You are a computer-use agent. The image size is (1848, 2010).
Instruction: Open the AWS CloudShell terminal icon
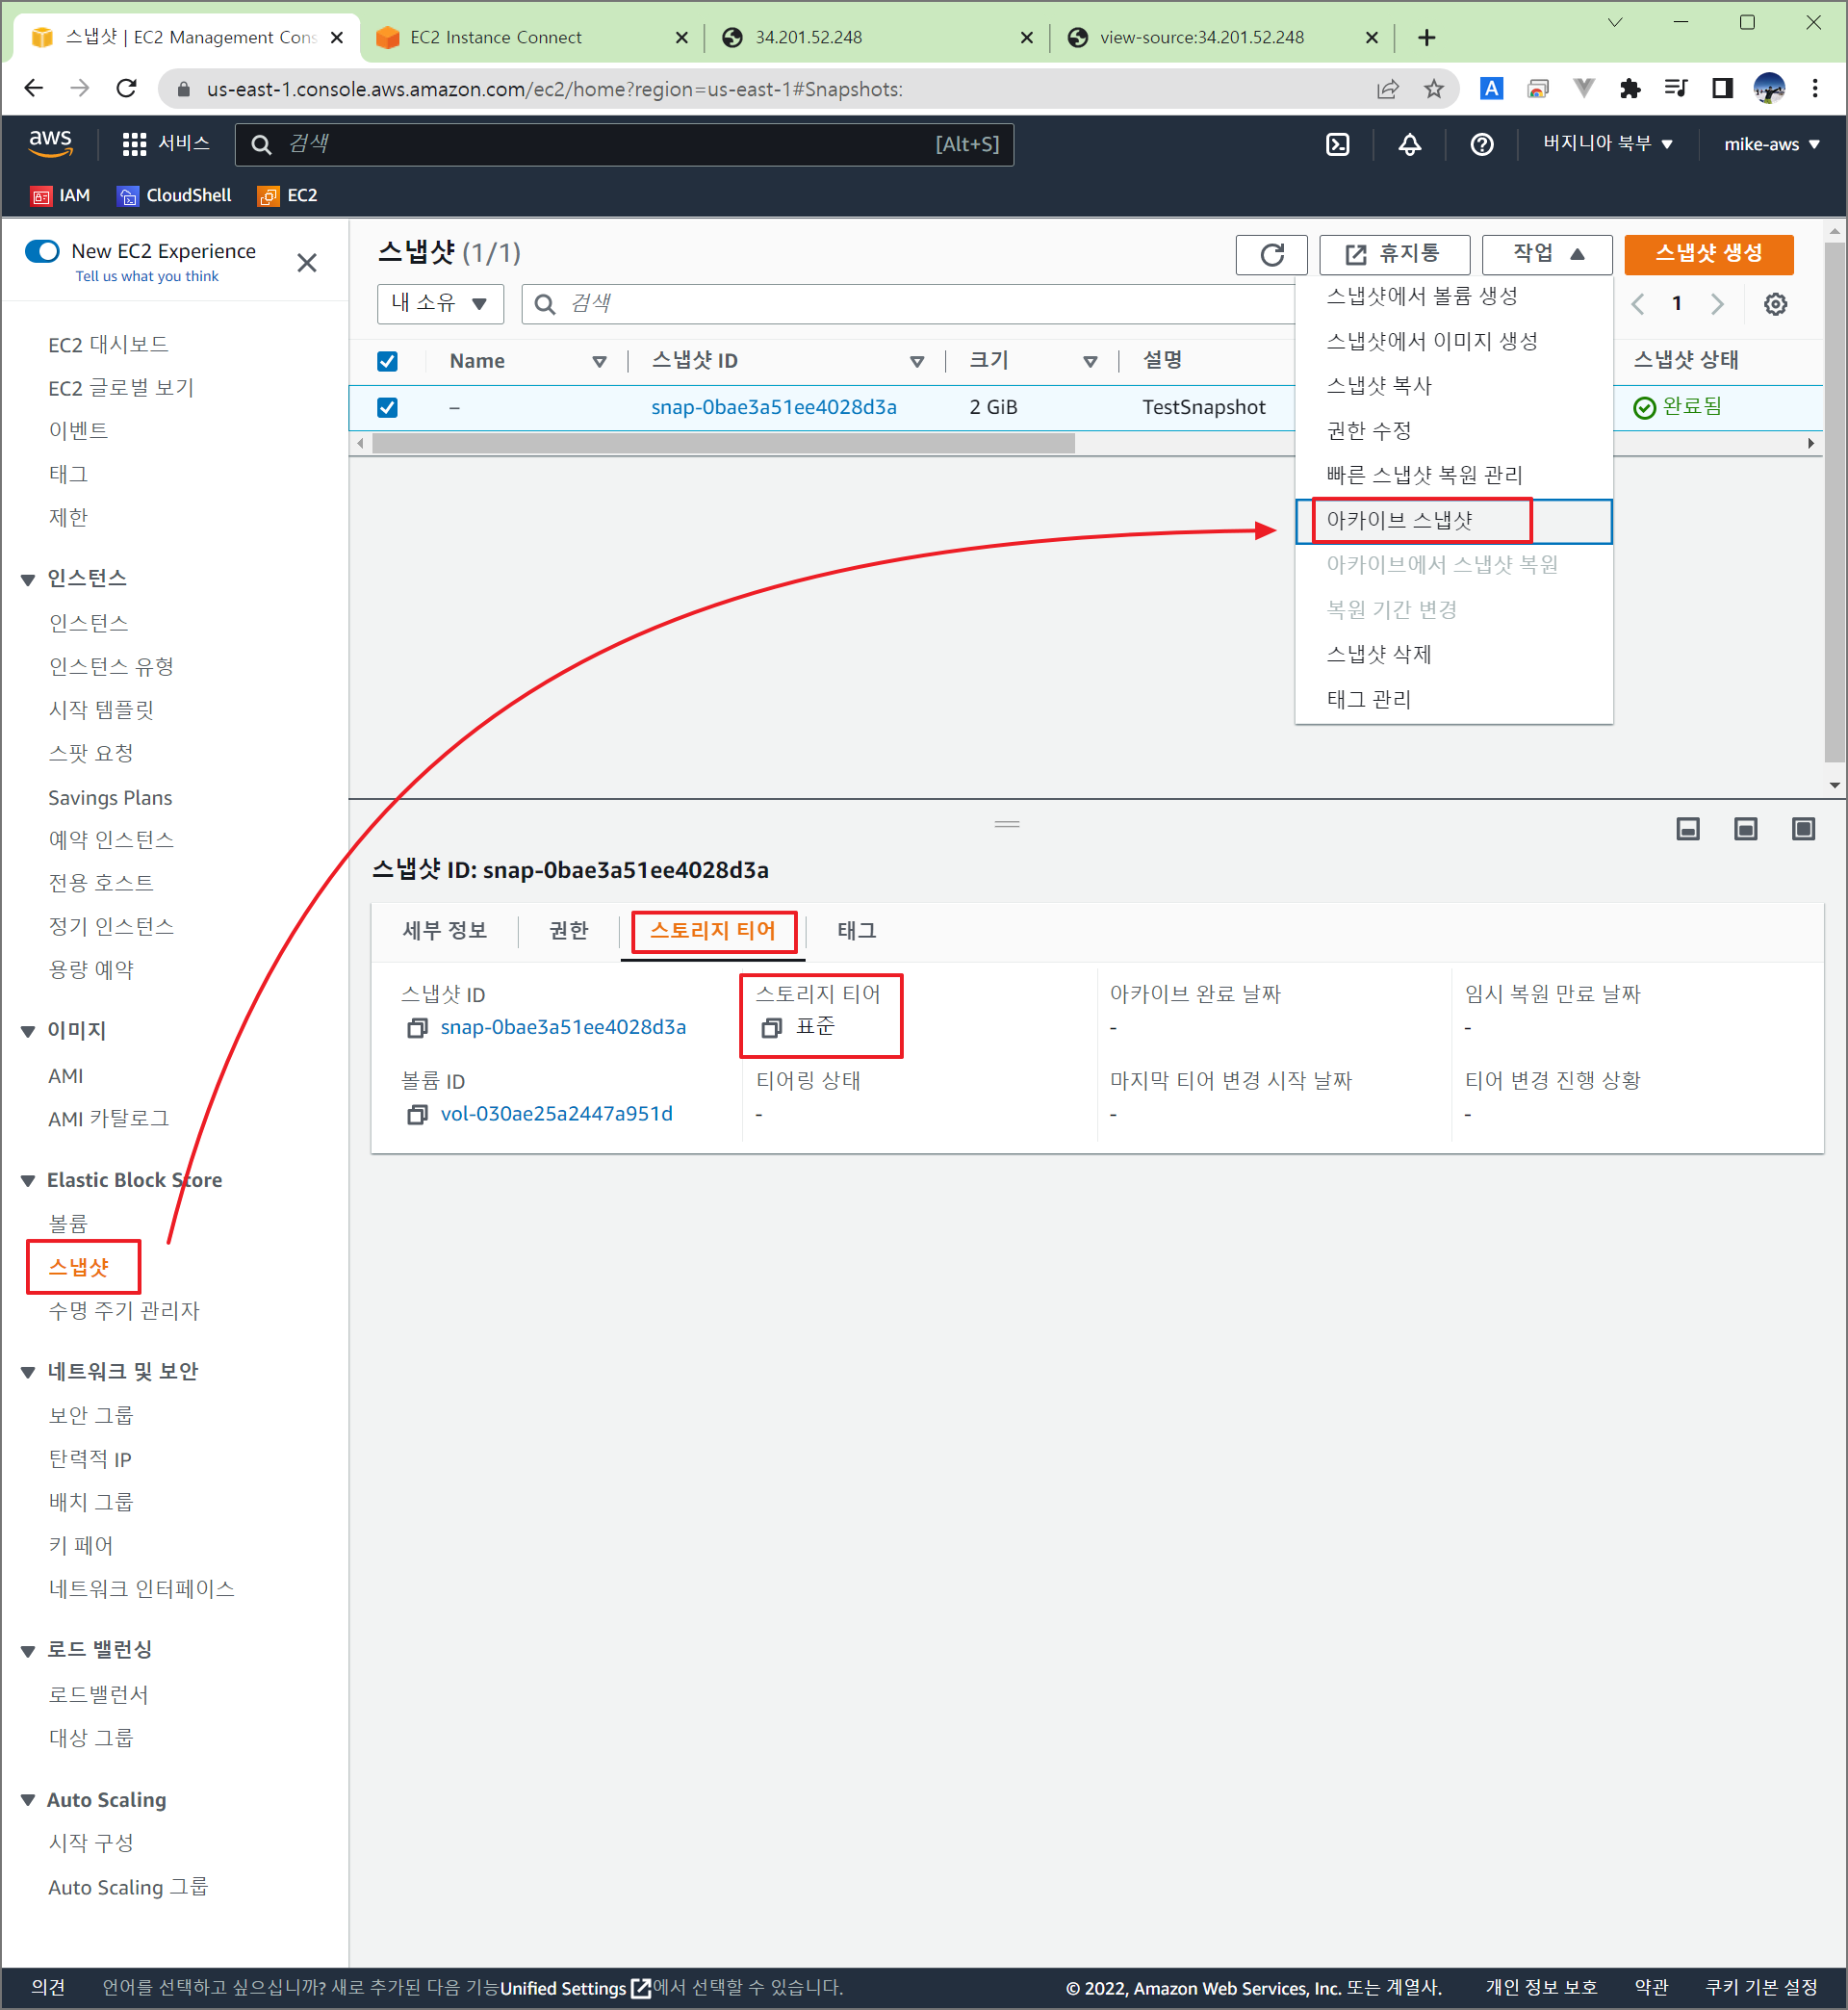click(1337, 144)
